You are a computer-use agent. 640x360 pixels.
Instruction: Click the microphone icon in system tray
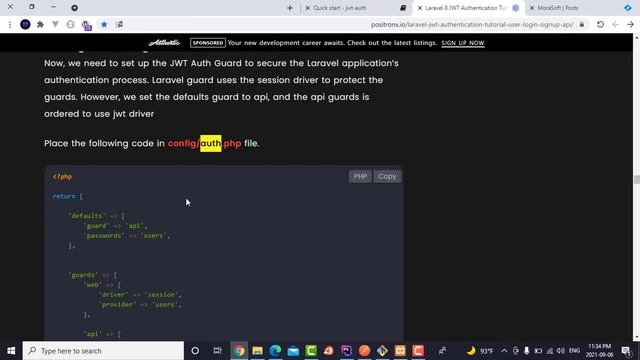[x=527, y=351]
